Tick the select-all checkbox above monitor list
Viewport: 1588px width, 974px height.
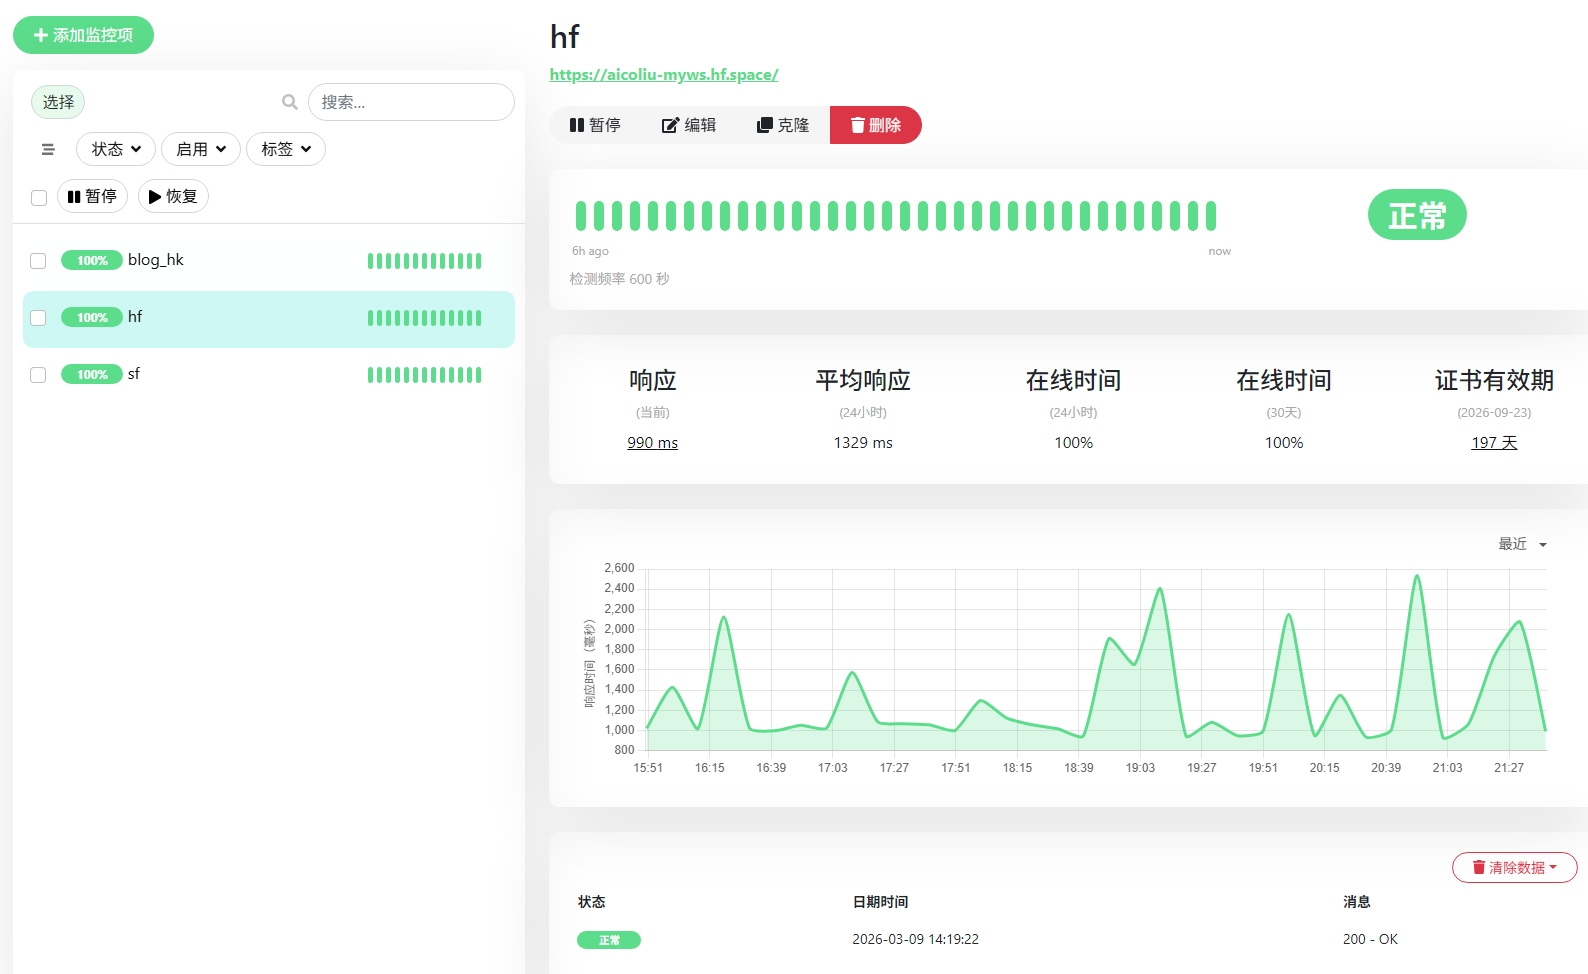[39, 197]
